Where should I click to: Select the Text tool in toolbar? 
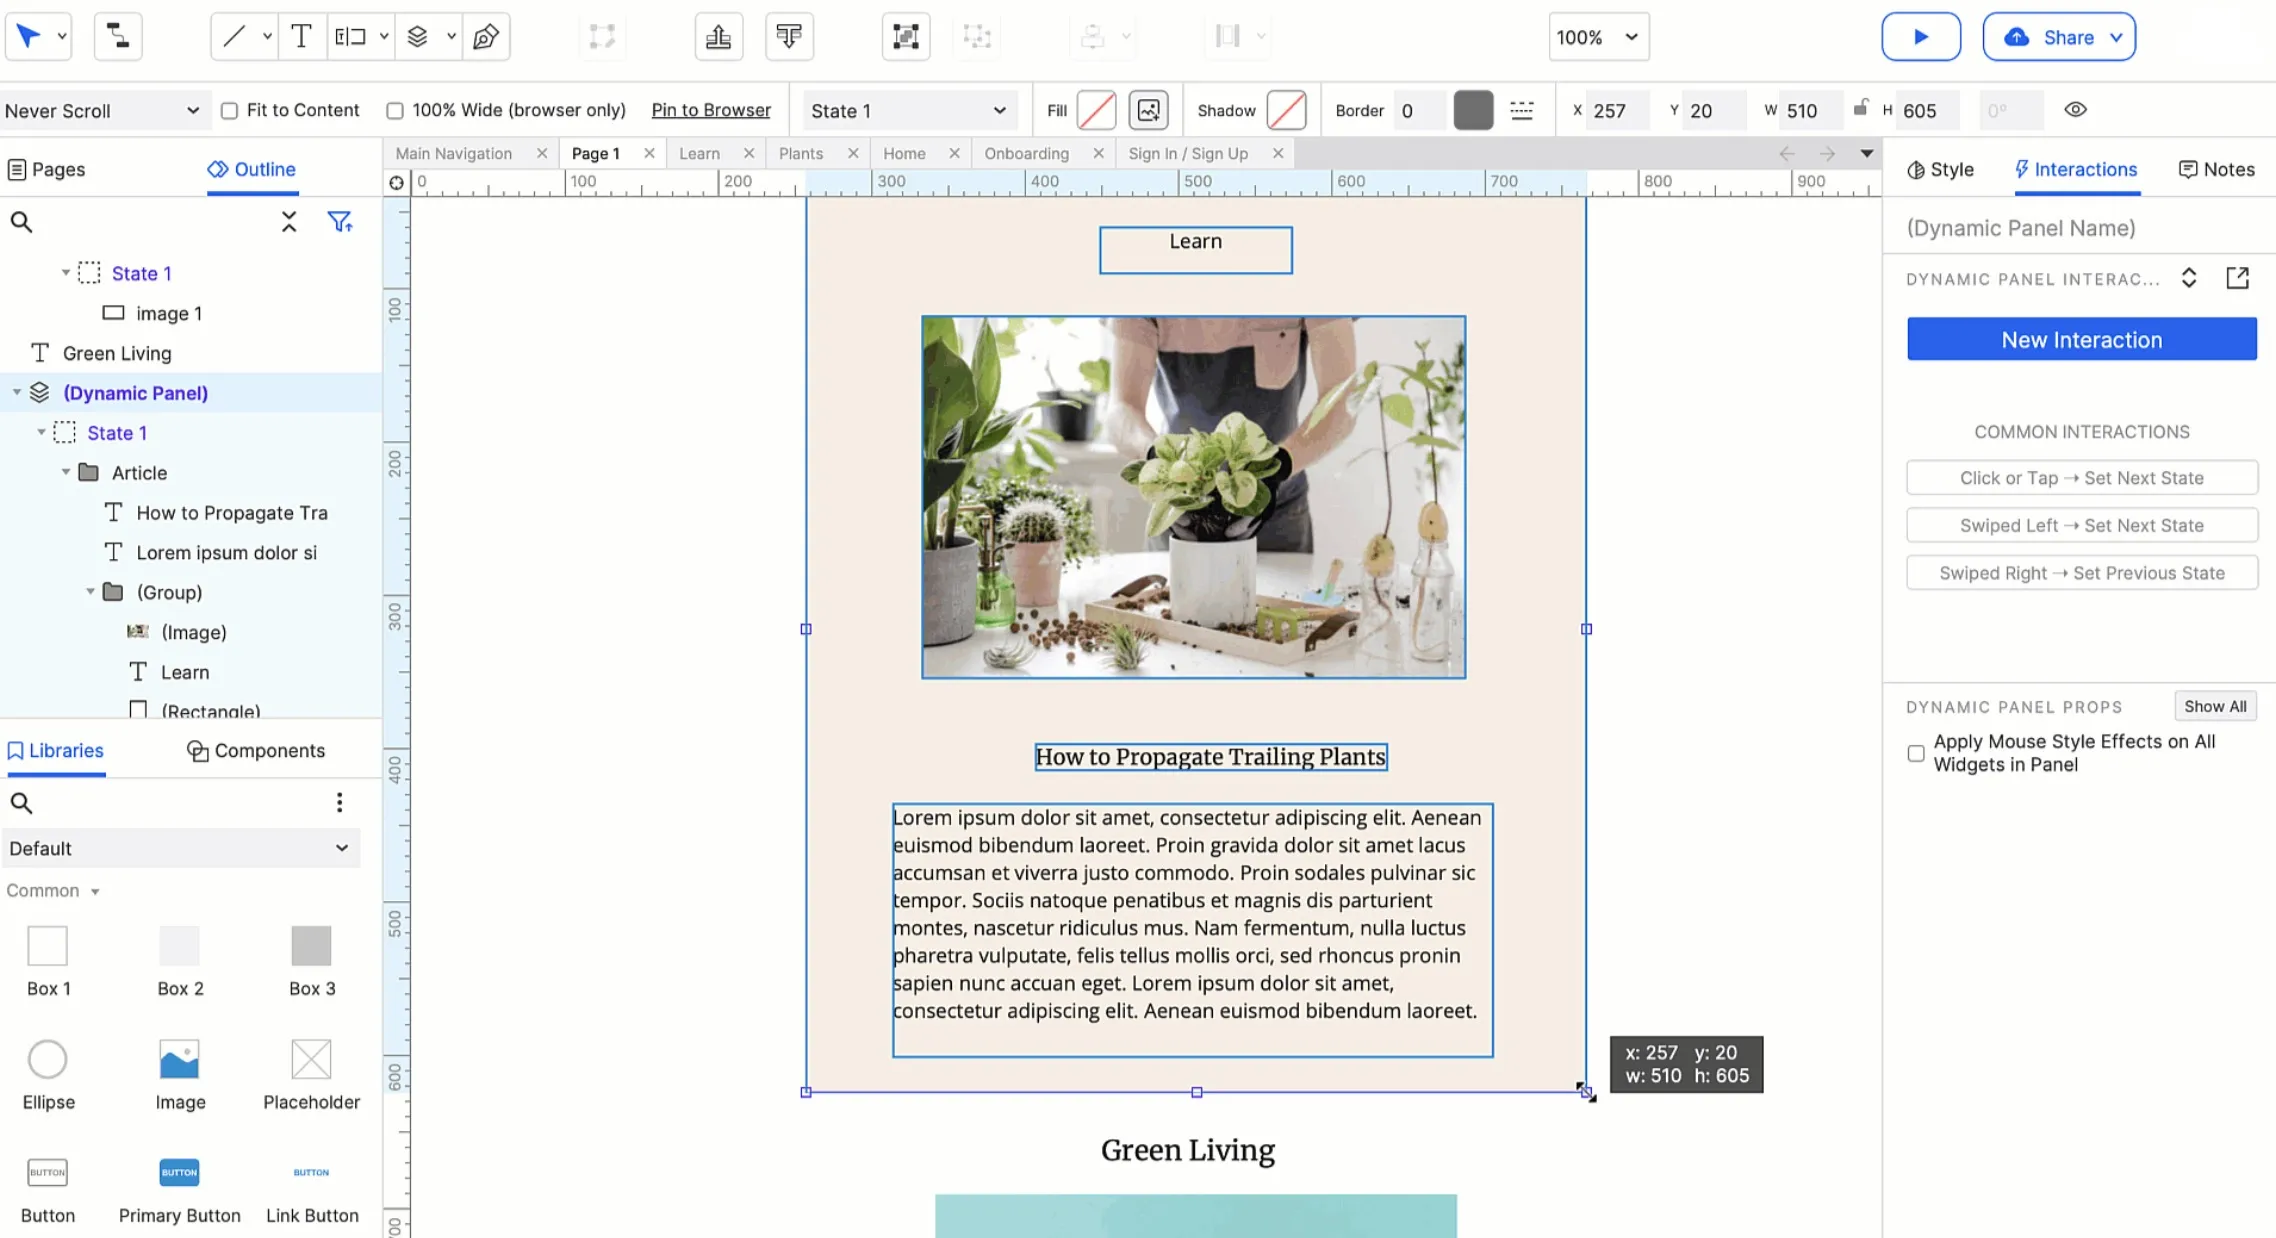pos(300,37)
